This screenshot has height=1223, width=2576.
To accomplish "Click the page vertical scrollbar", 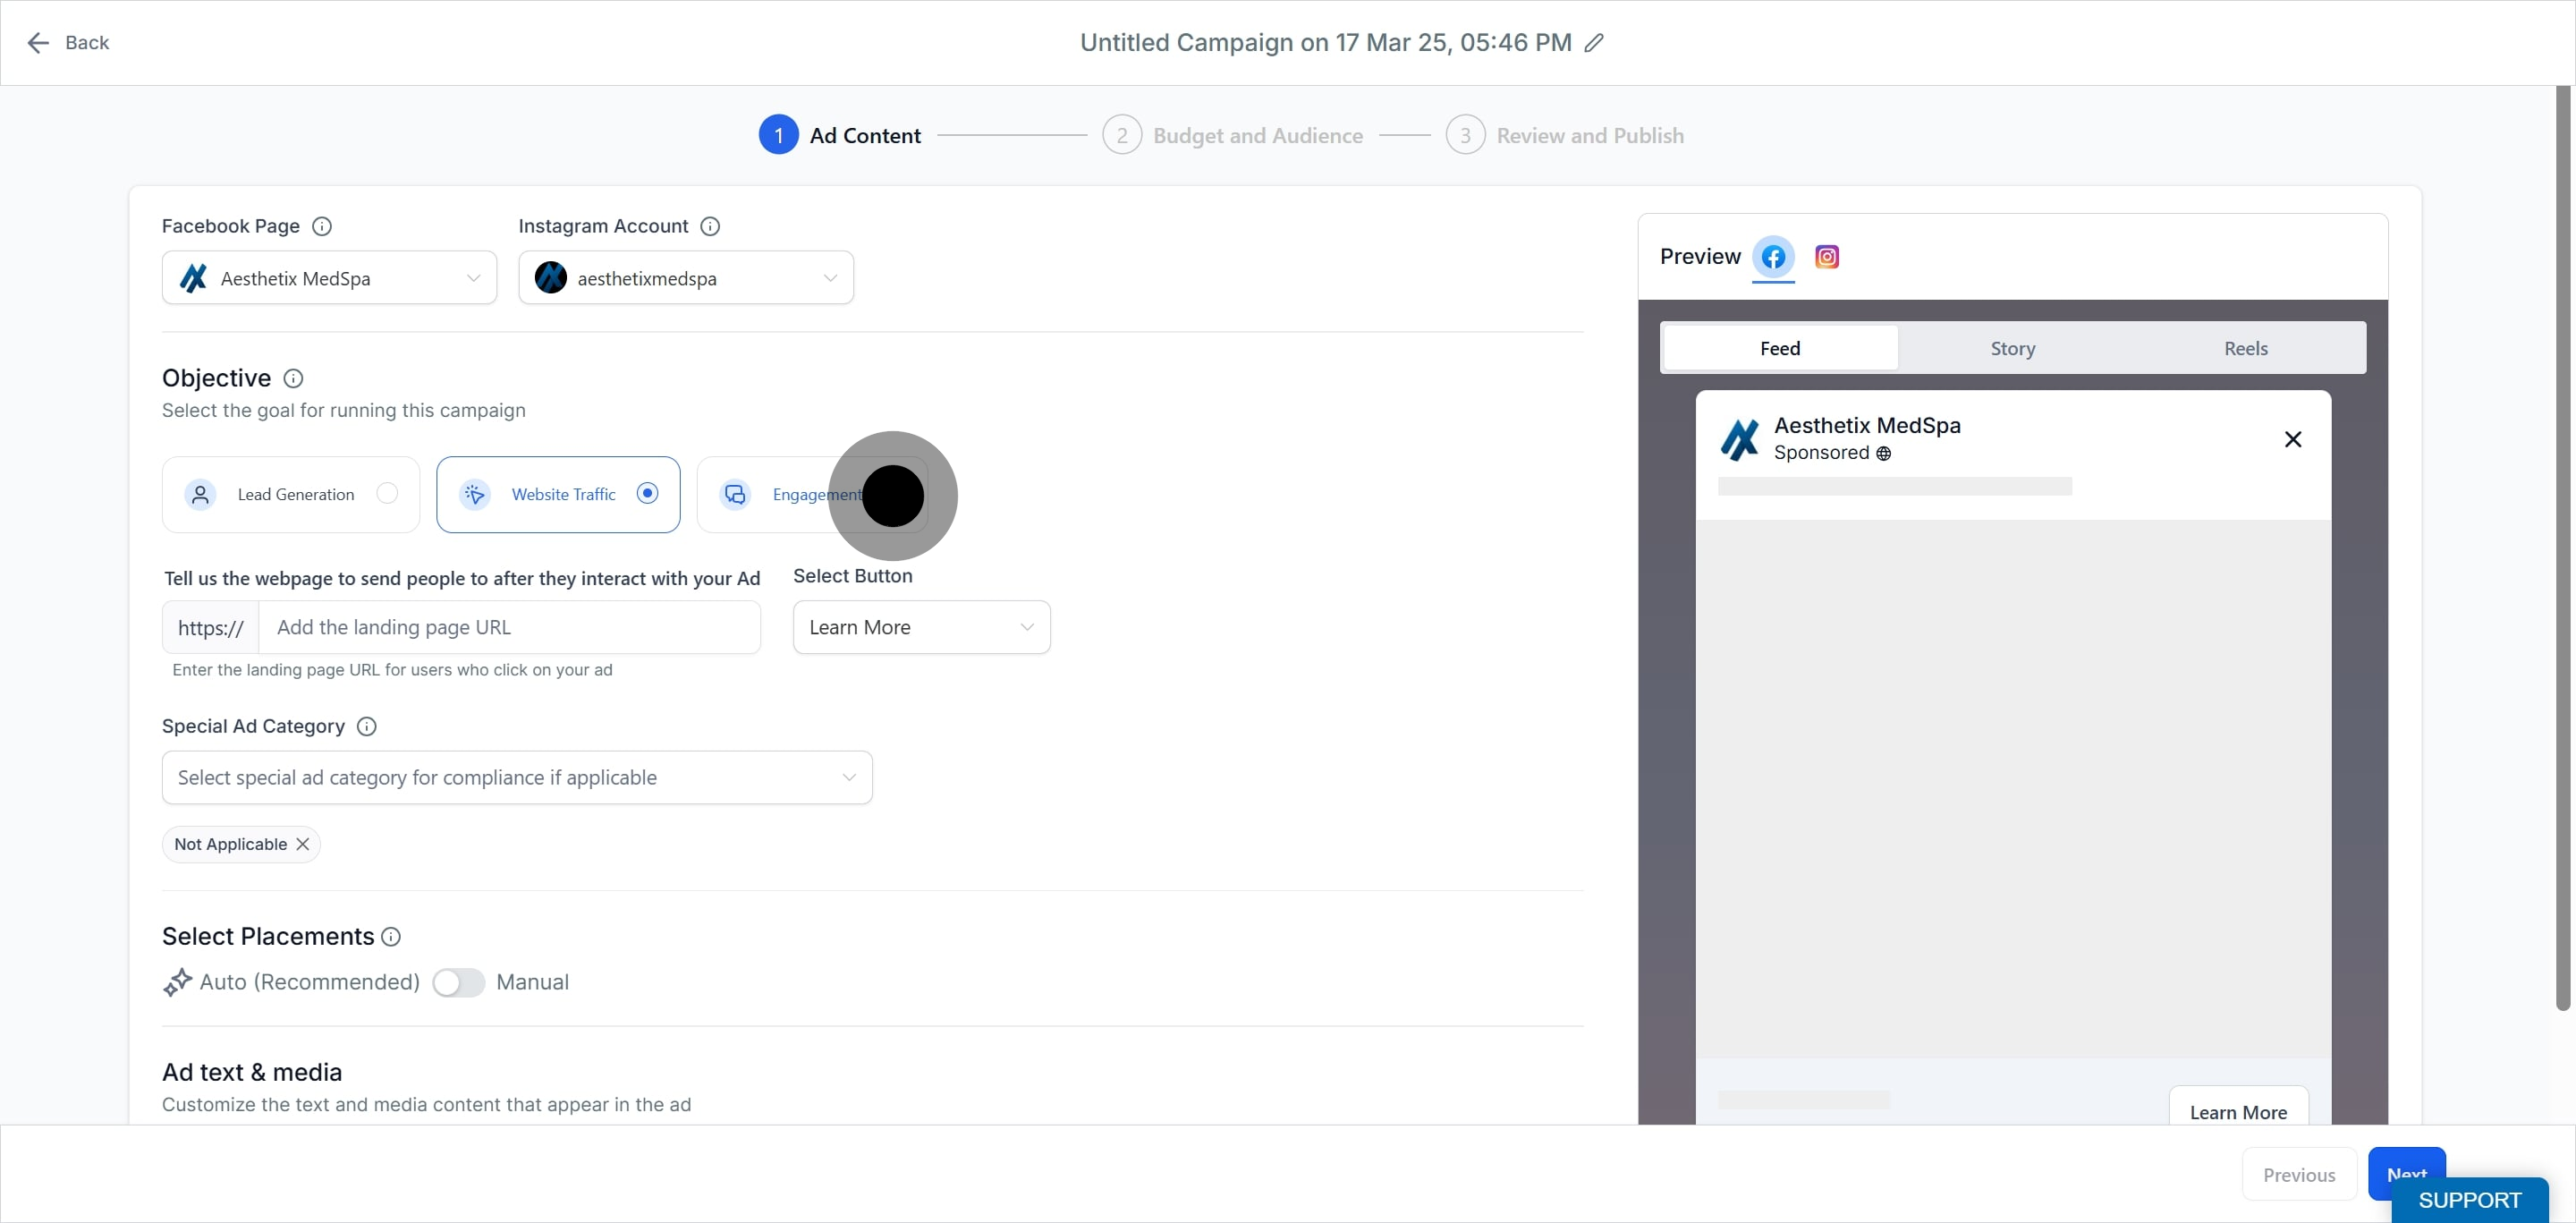I will 2563,548.
